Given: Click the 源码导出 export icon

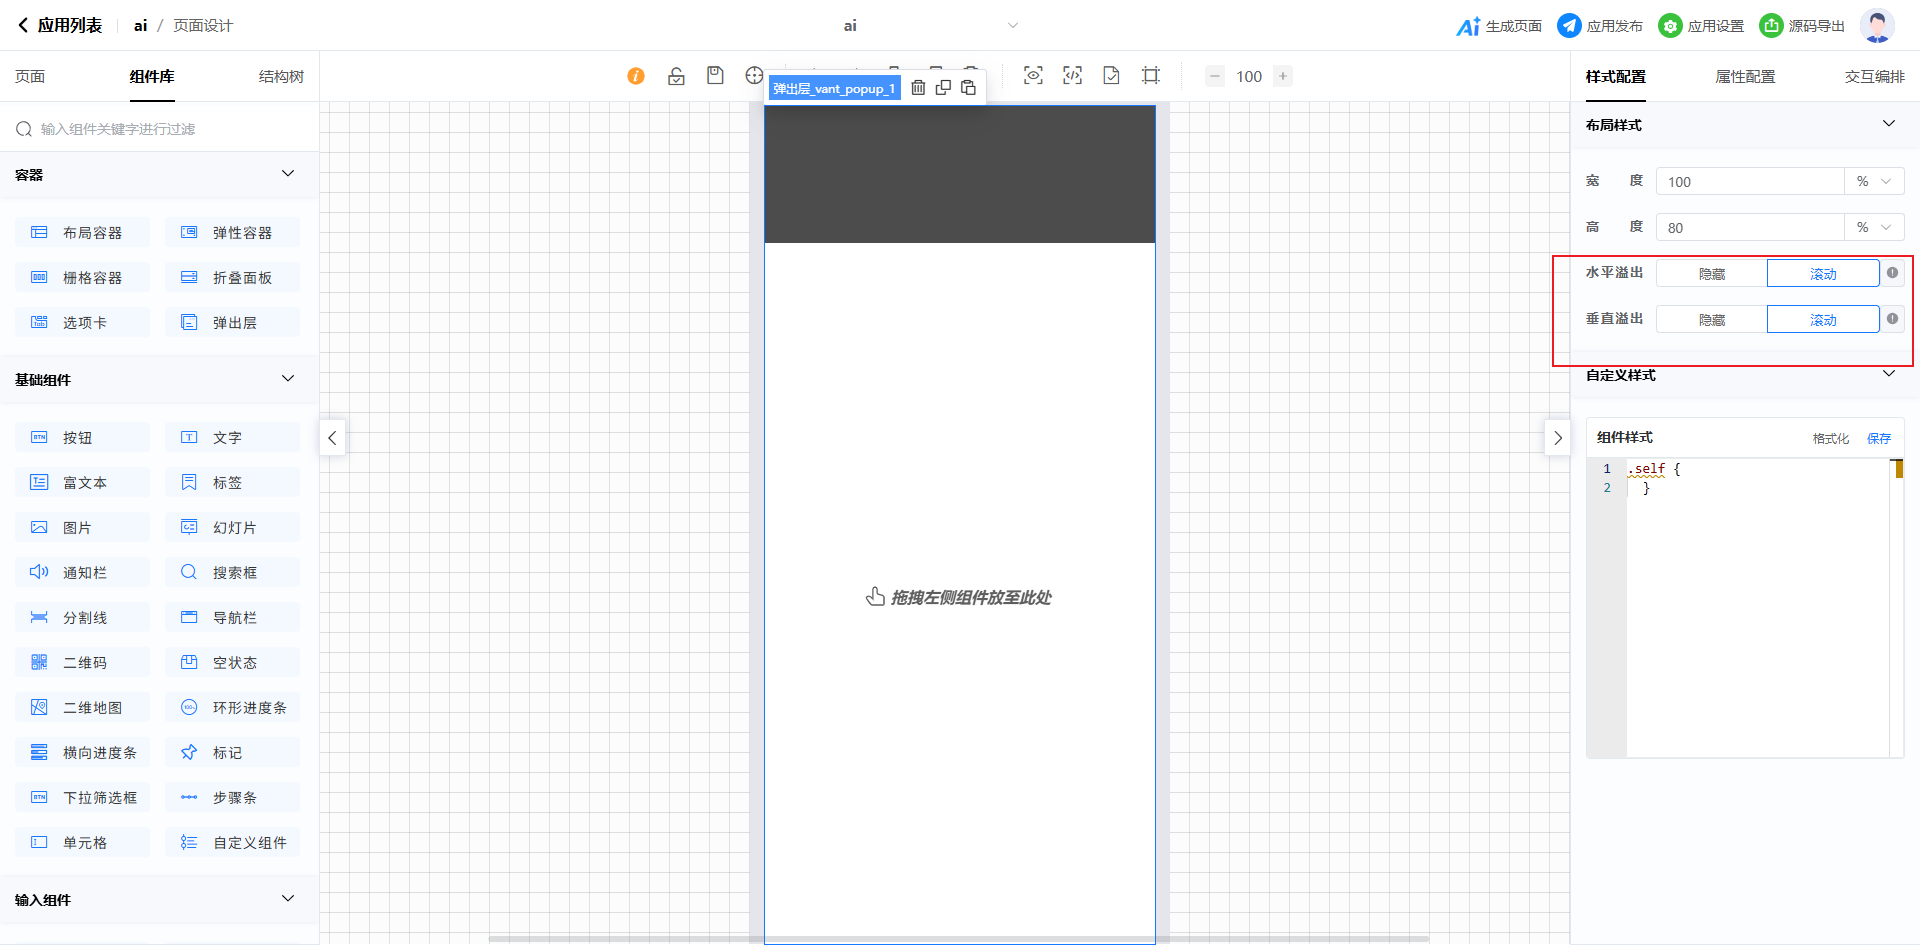Looking at the screenshot, I should click(1771, 26).
